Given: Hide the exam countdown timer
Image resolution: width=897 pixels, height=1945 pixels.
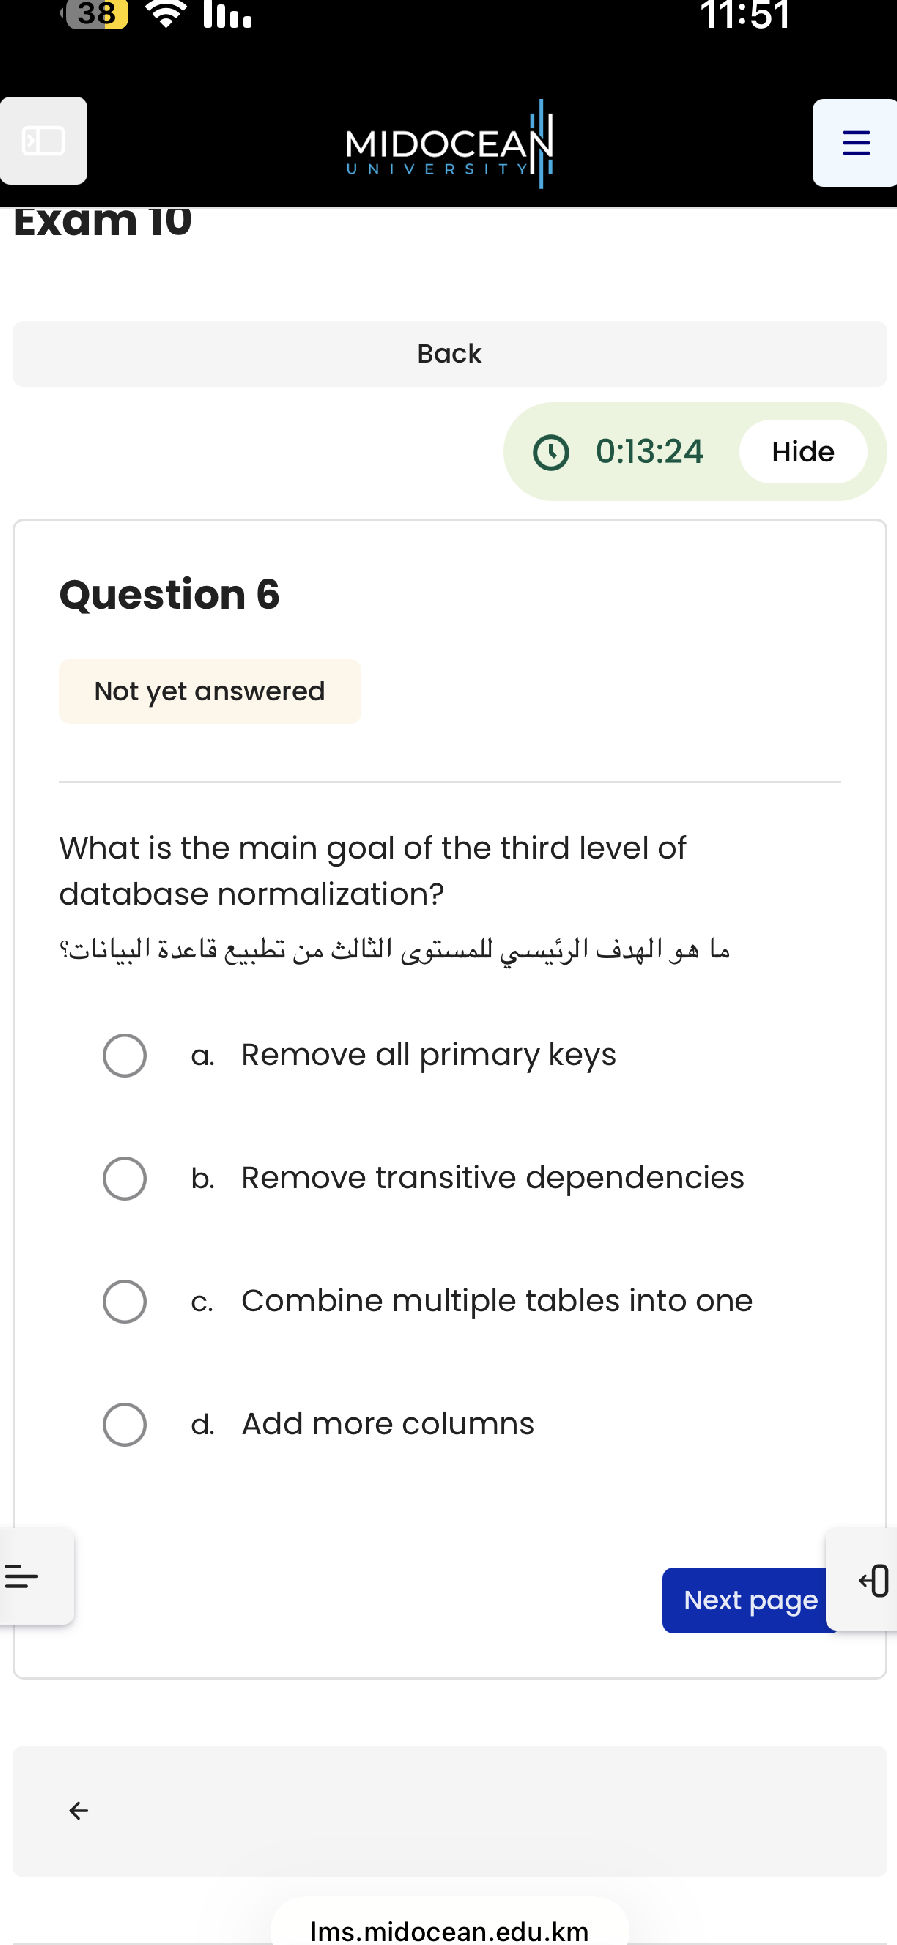Looking at the screenshot, I should (804, 451).
